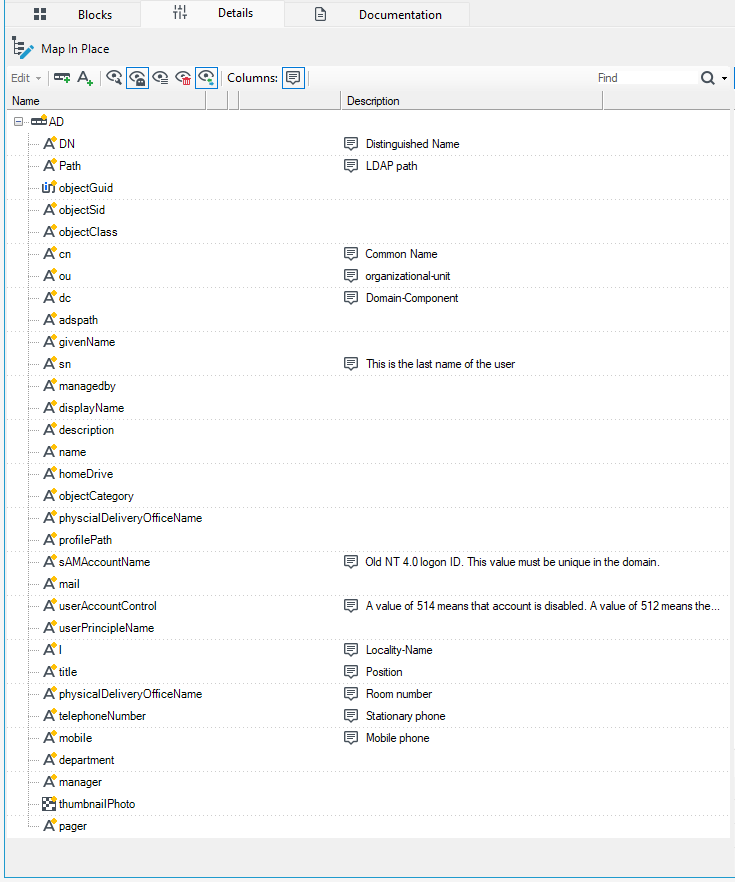Image resolution: width=735 pixels, height=882 pixels.
Task: Click the eye icon with list lines
Action: click(x=160, y=78)
